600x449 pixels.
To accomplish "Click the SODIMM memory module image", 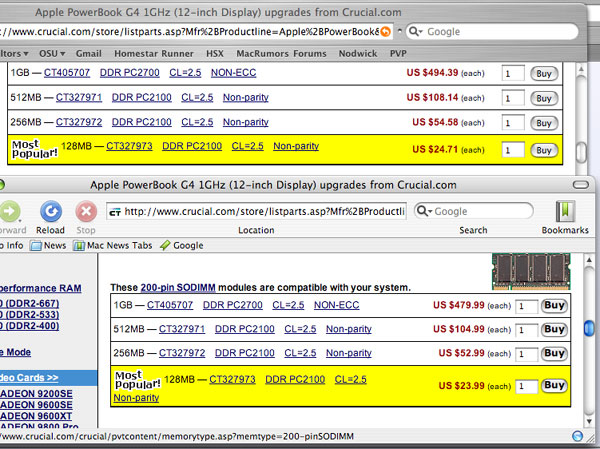I will point(531,271).
